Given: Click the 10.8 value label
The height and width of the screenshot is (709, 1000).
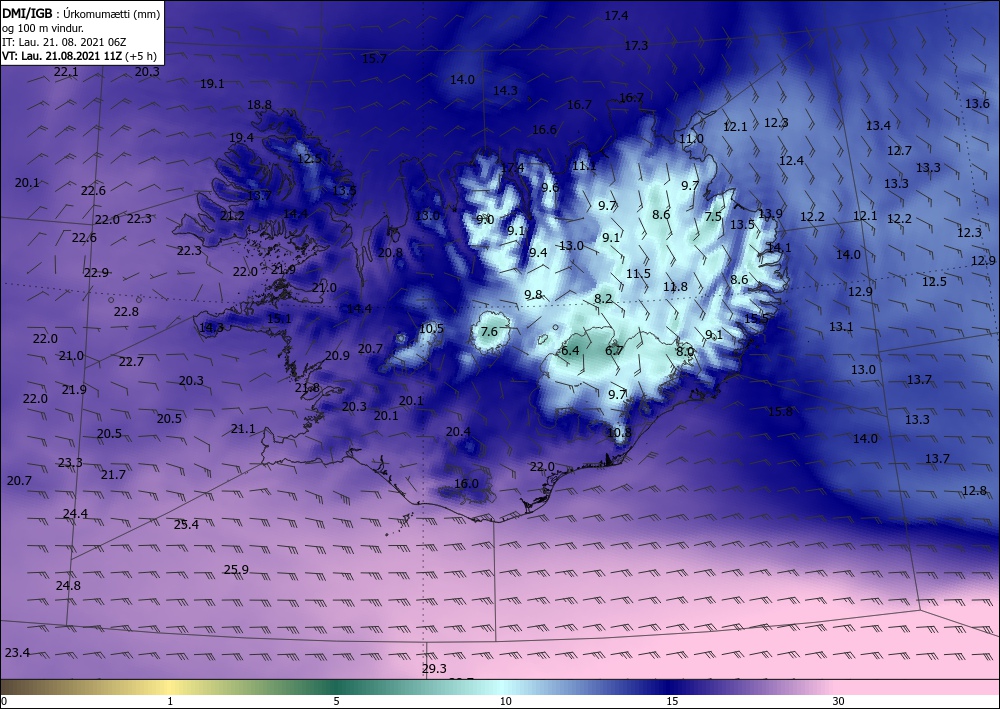Looking at the screenshot, I should point(619,432).
